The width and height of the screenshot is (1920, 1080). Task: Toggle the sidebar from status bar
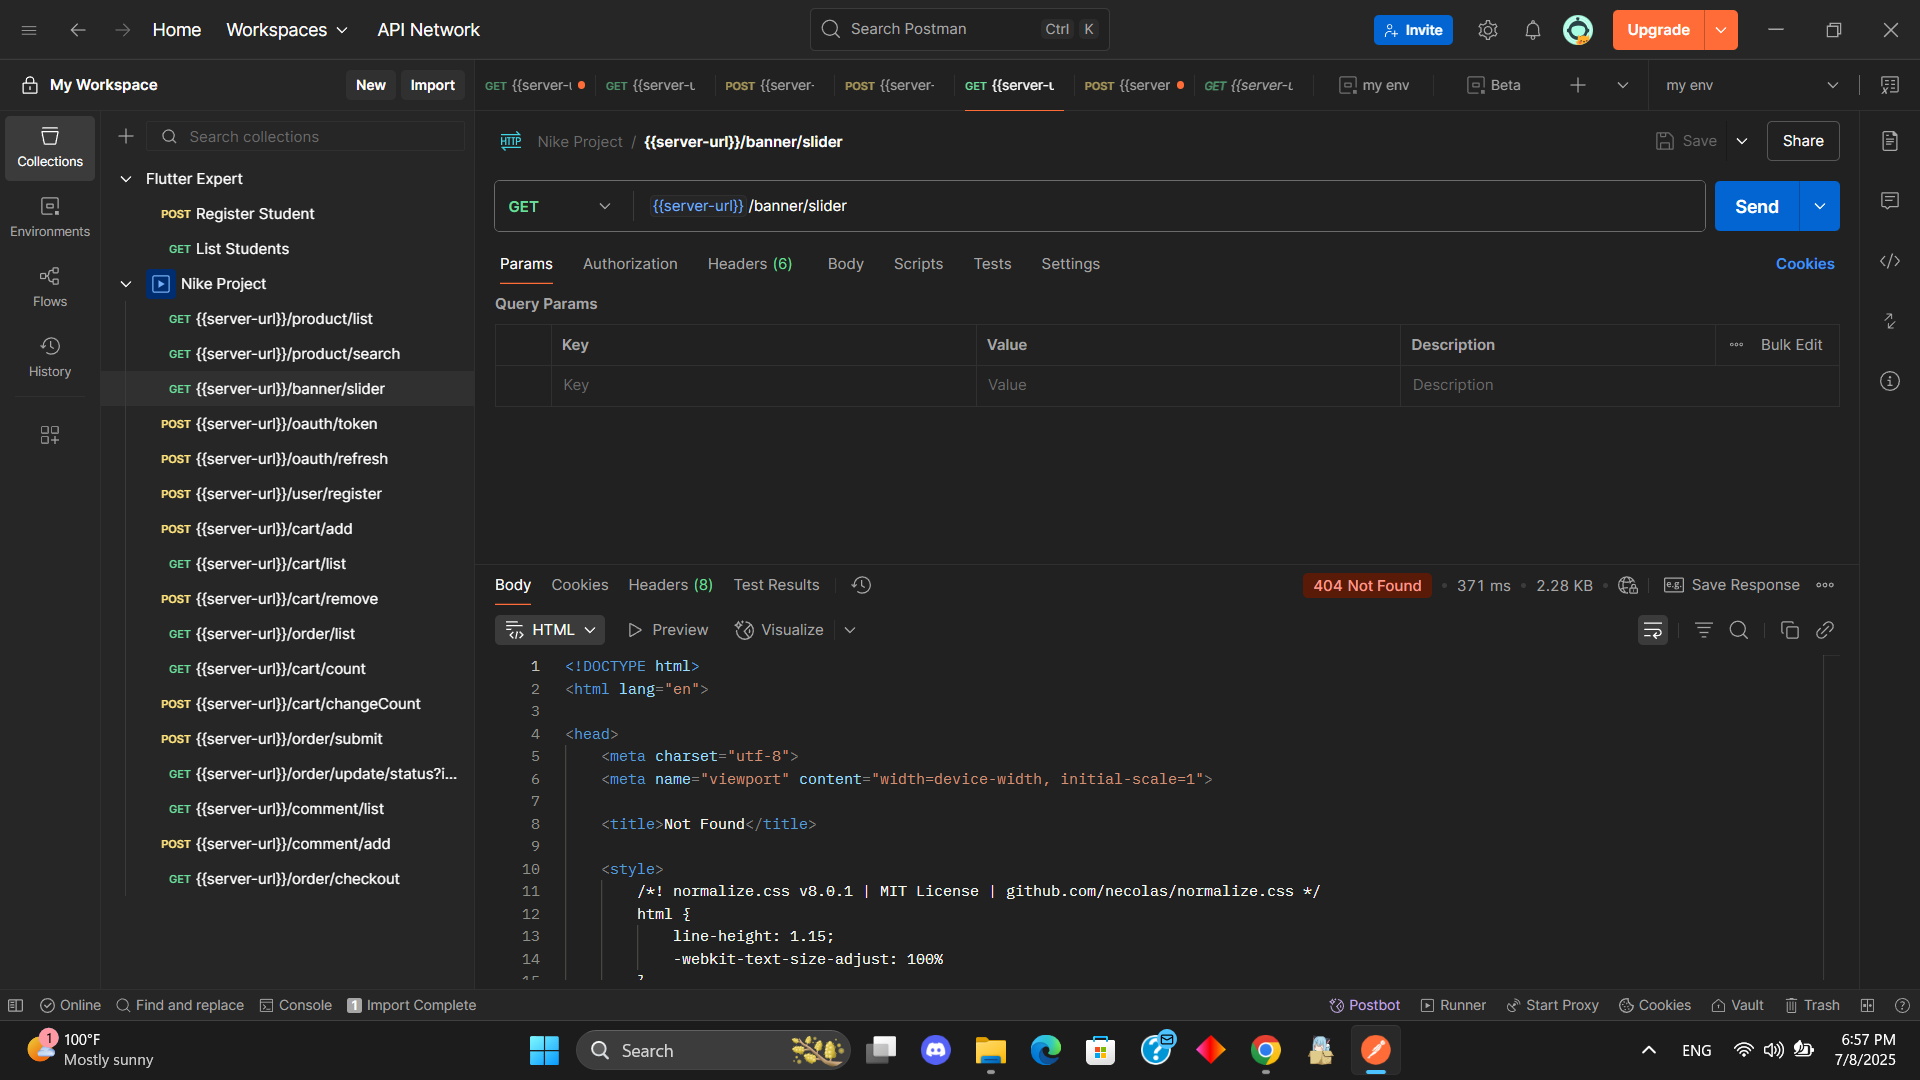pos(15,1005)
